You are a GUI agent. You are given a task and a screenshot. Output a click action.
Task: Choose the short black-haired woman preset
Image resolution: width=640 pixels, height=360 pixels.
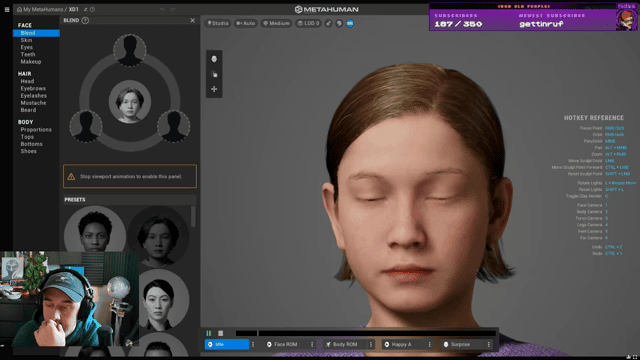click(x=164, y=300)
